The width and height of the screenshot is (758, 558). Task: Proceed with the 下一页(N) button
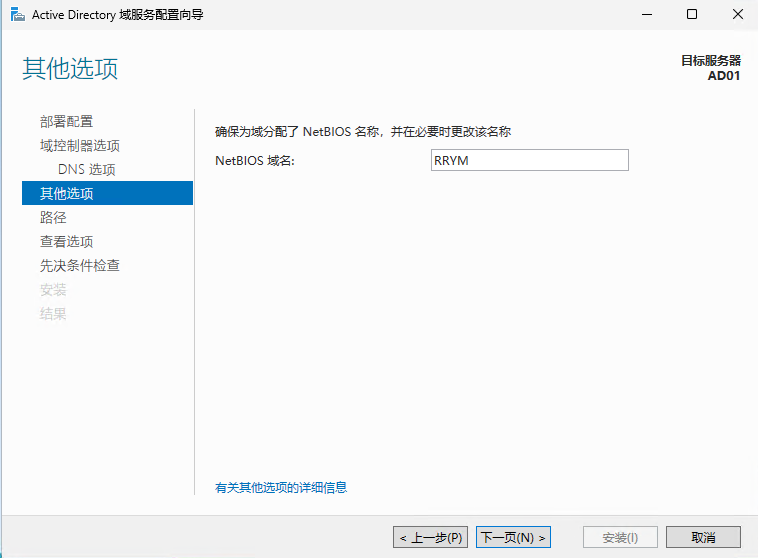(513, 538)
